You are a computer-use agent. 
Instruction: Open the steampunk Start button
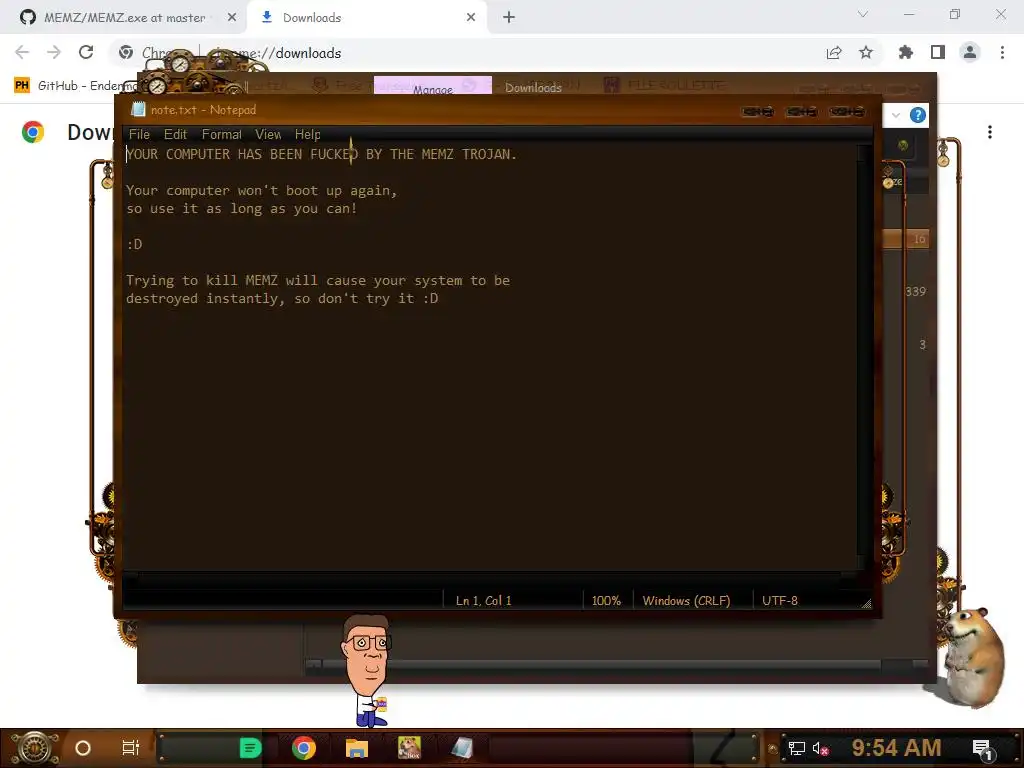[35, 748]
